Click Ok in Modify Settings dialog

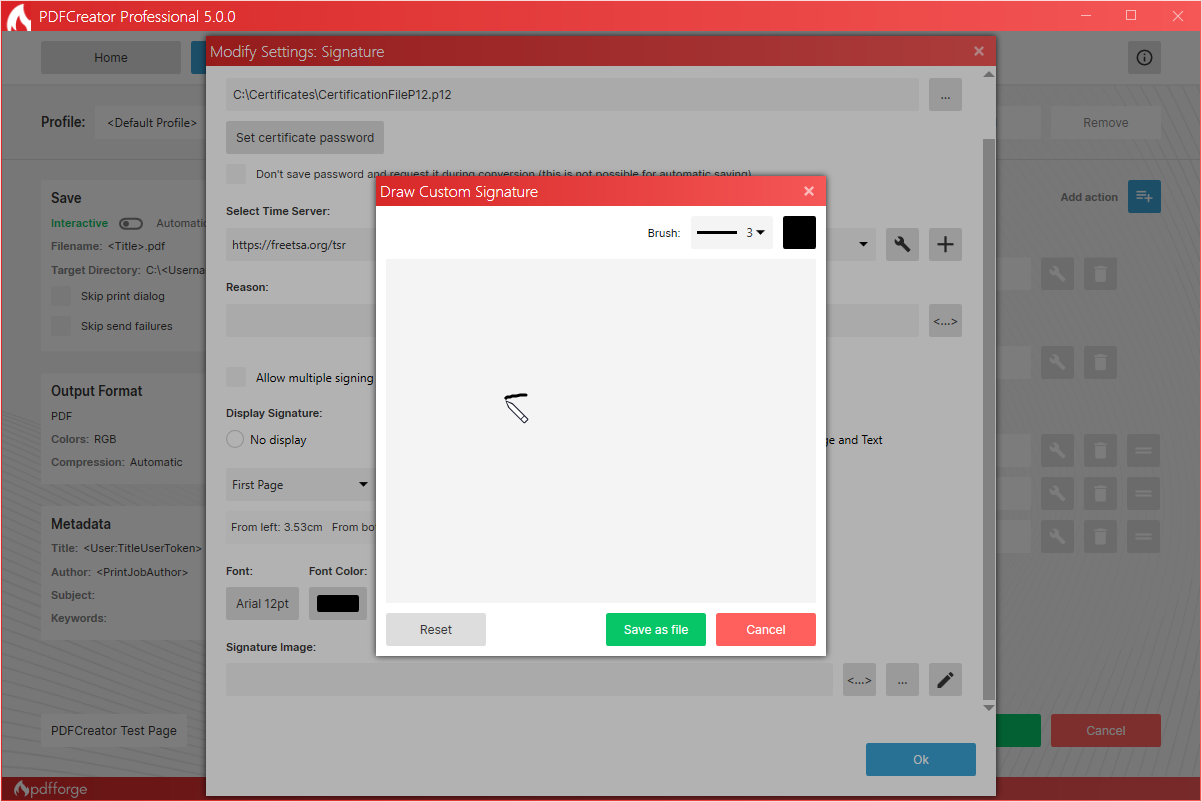click(x=921, y=759)
